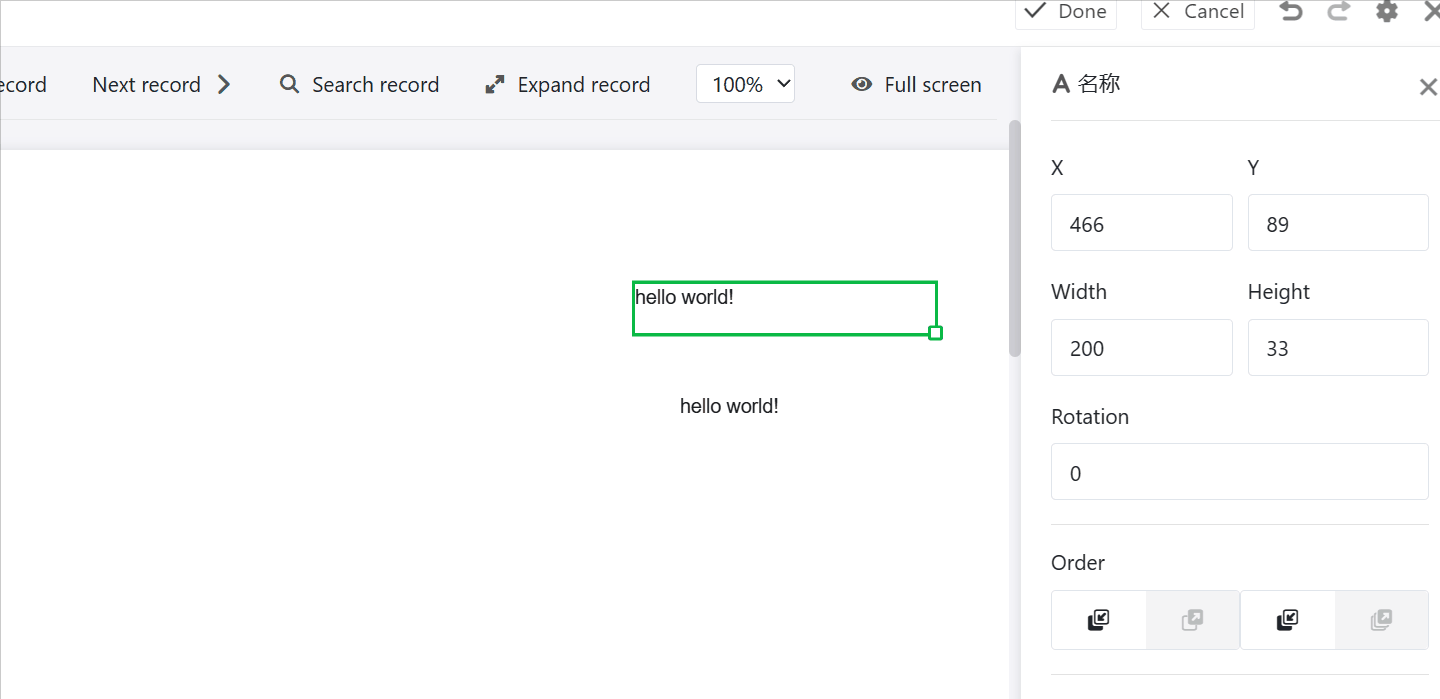
Task: Click the green resize handle on the selected box
Action: tap(935, 333)
